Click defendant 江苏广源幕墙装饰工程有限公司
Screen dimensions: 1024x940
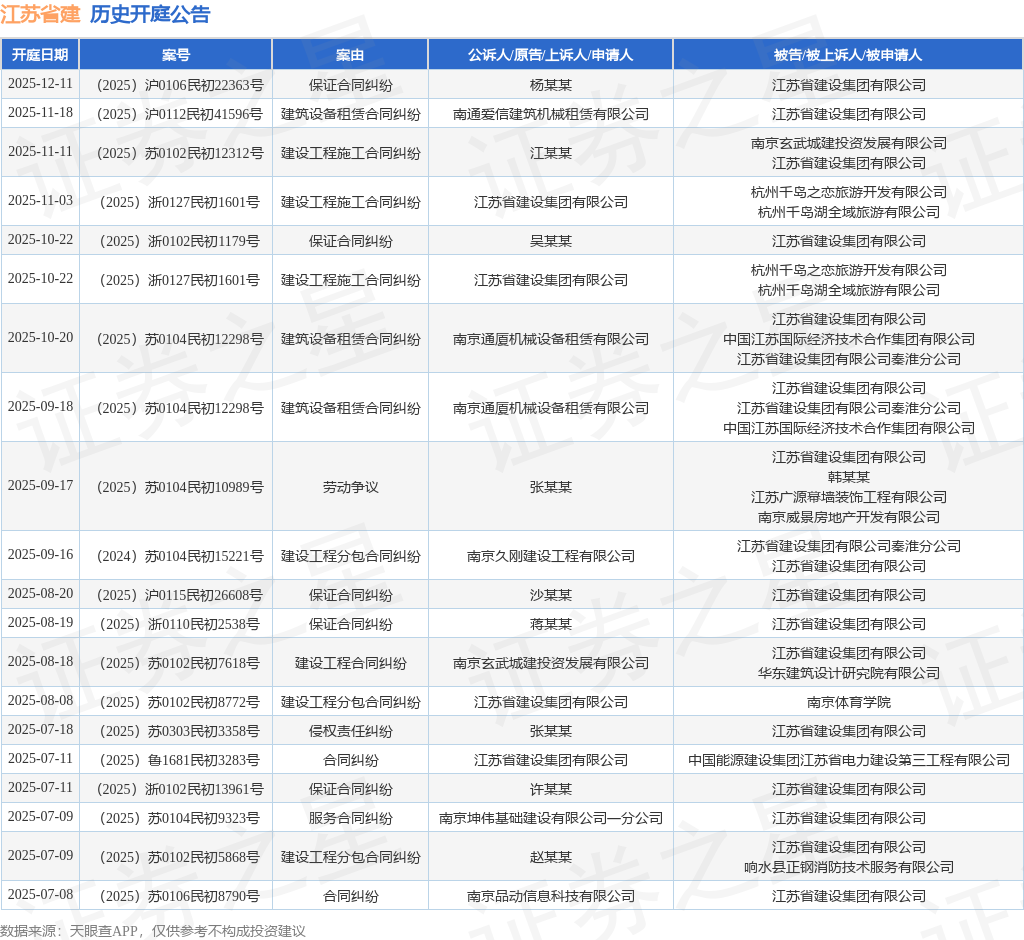tap(848, 497)
